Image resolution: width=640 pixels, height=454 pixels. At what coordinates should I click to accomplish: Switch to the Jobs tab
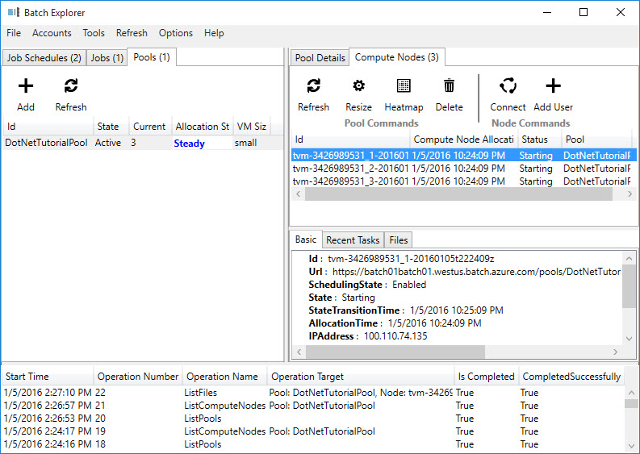108,58
